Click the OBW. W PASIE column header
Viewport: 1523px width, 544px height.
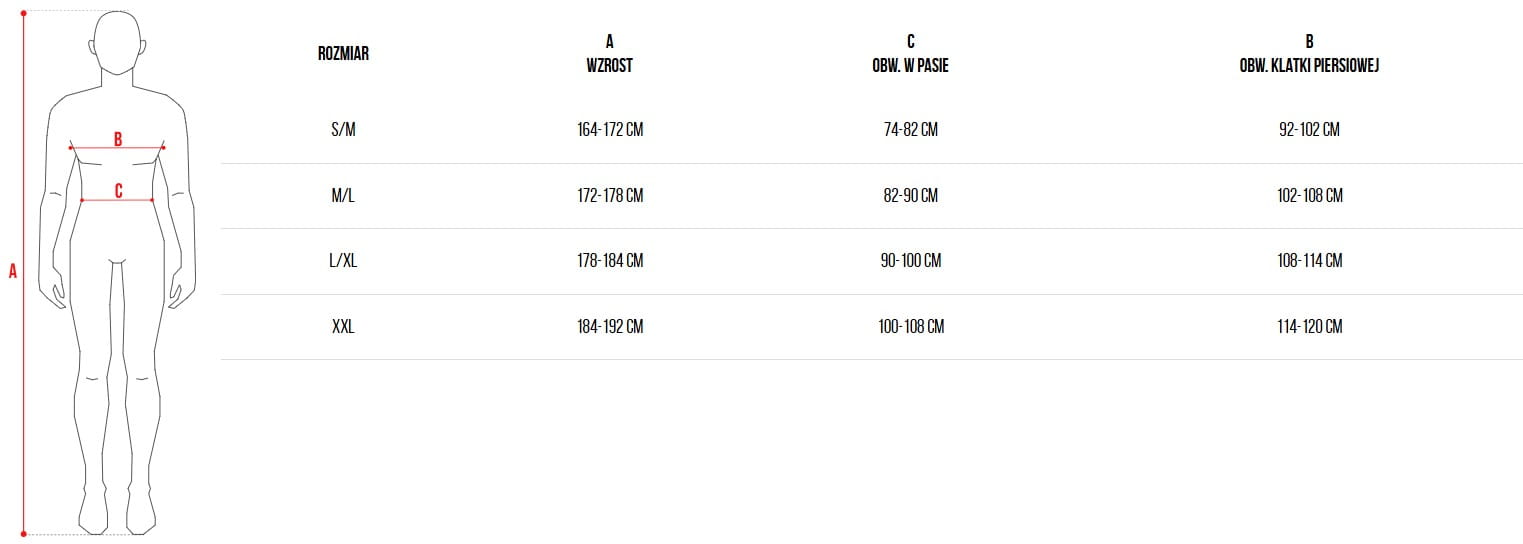(910, 66)
